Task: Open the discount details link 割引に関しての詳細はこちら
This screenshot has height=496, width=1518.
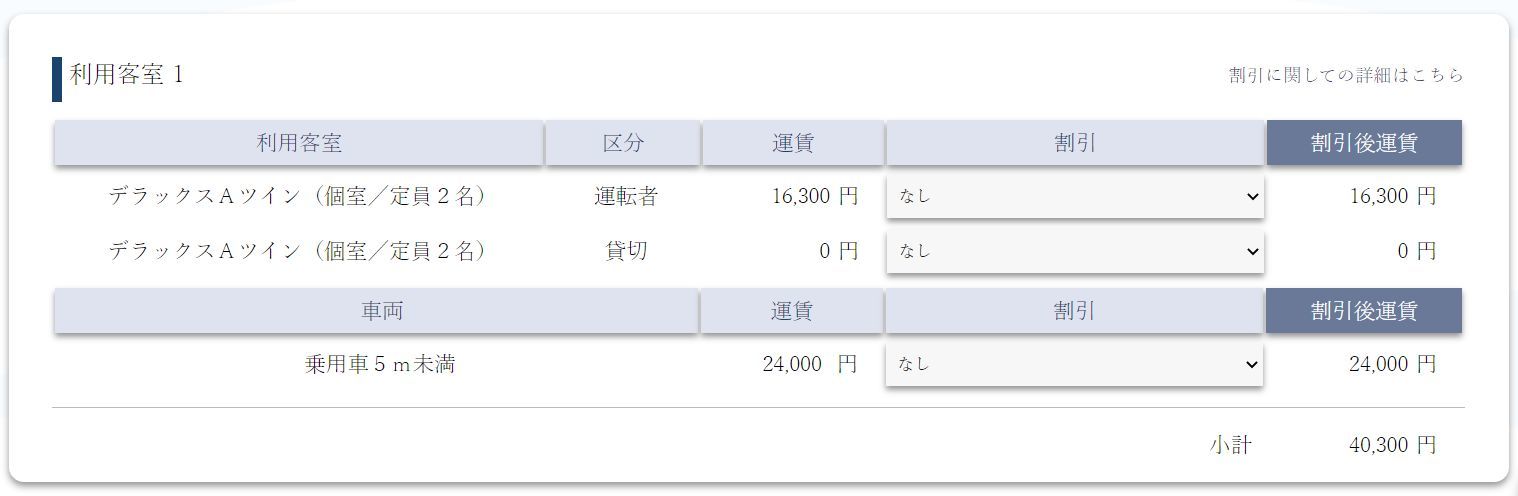Action: pyautogui.click(x=1345, y=75)
